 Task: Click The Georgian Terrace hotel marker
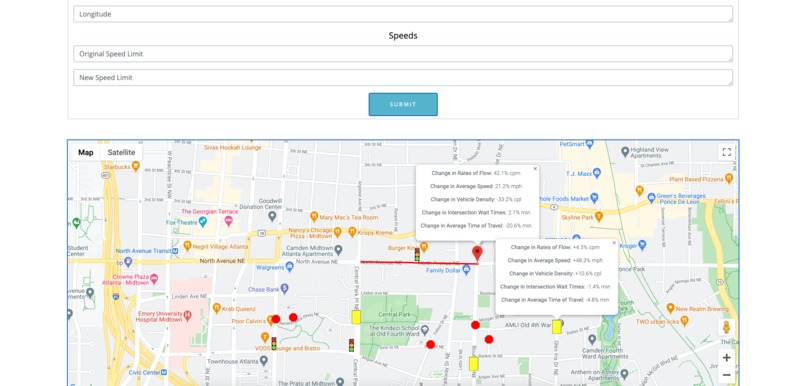click(229, 220)
